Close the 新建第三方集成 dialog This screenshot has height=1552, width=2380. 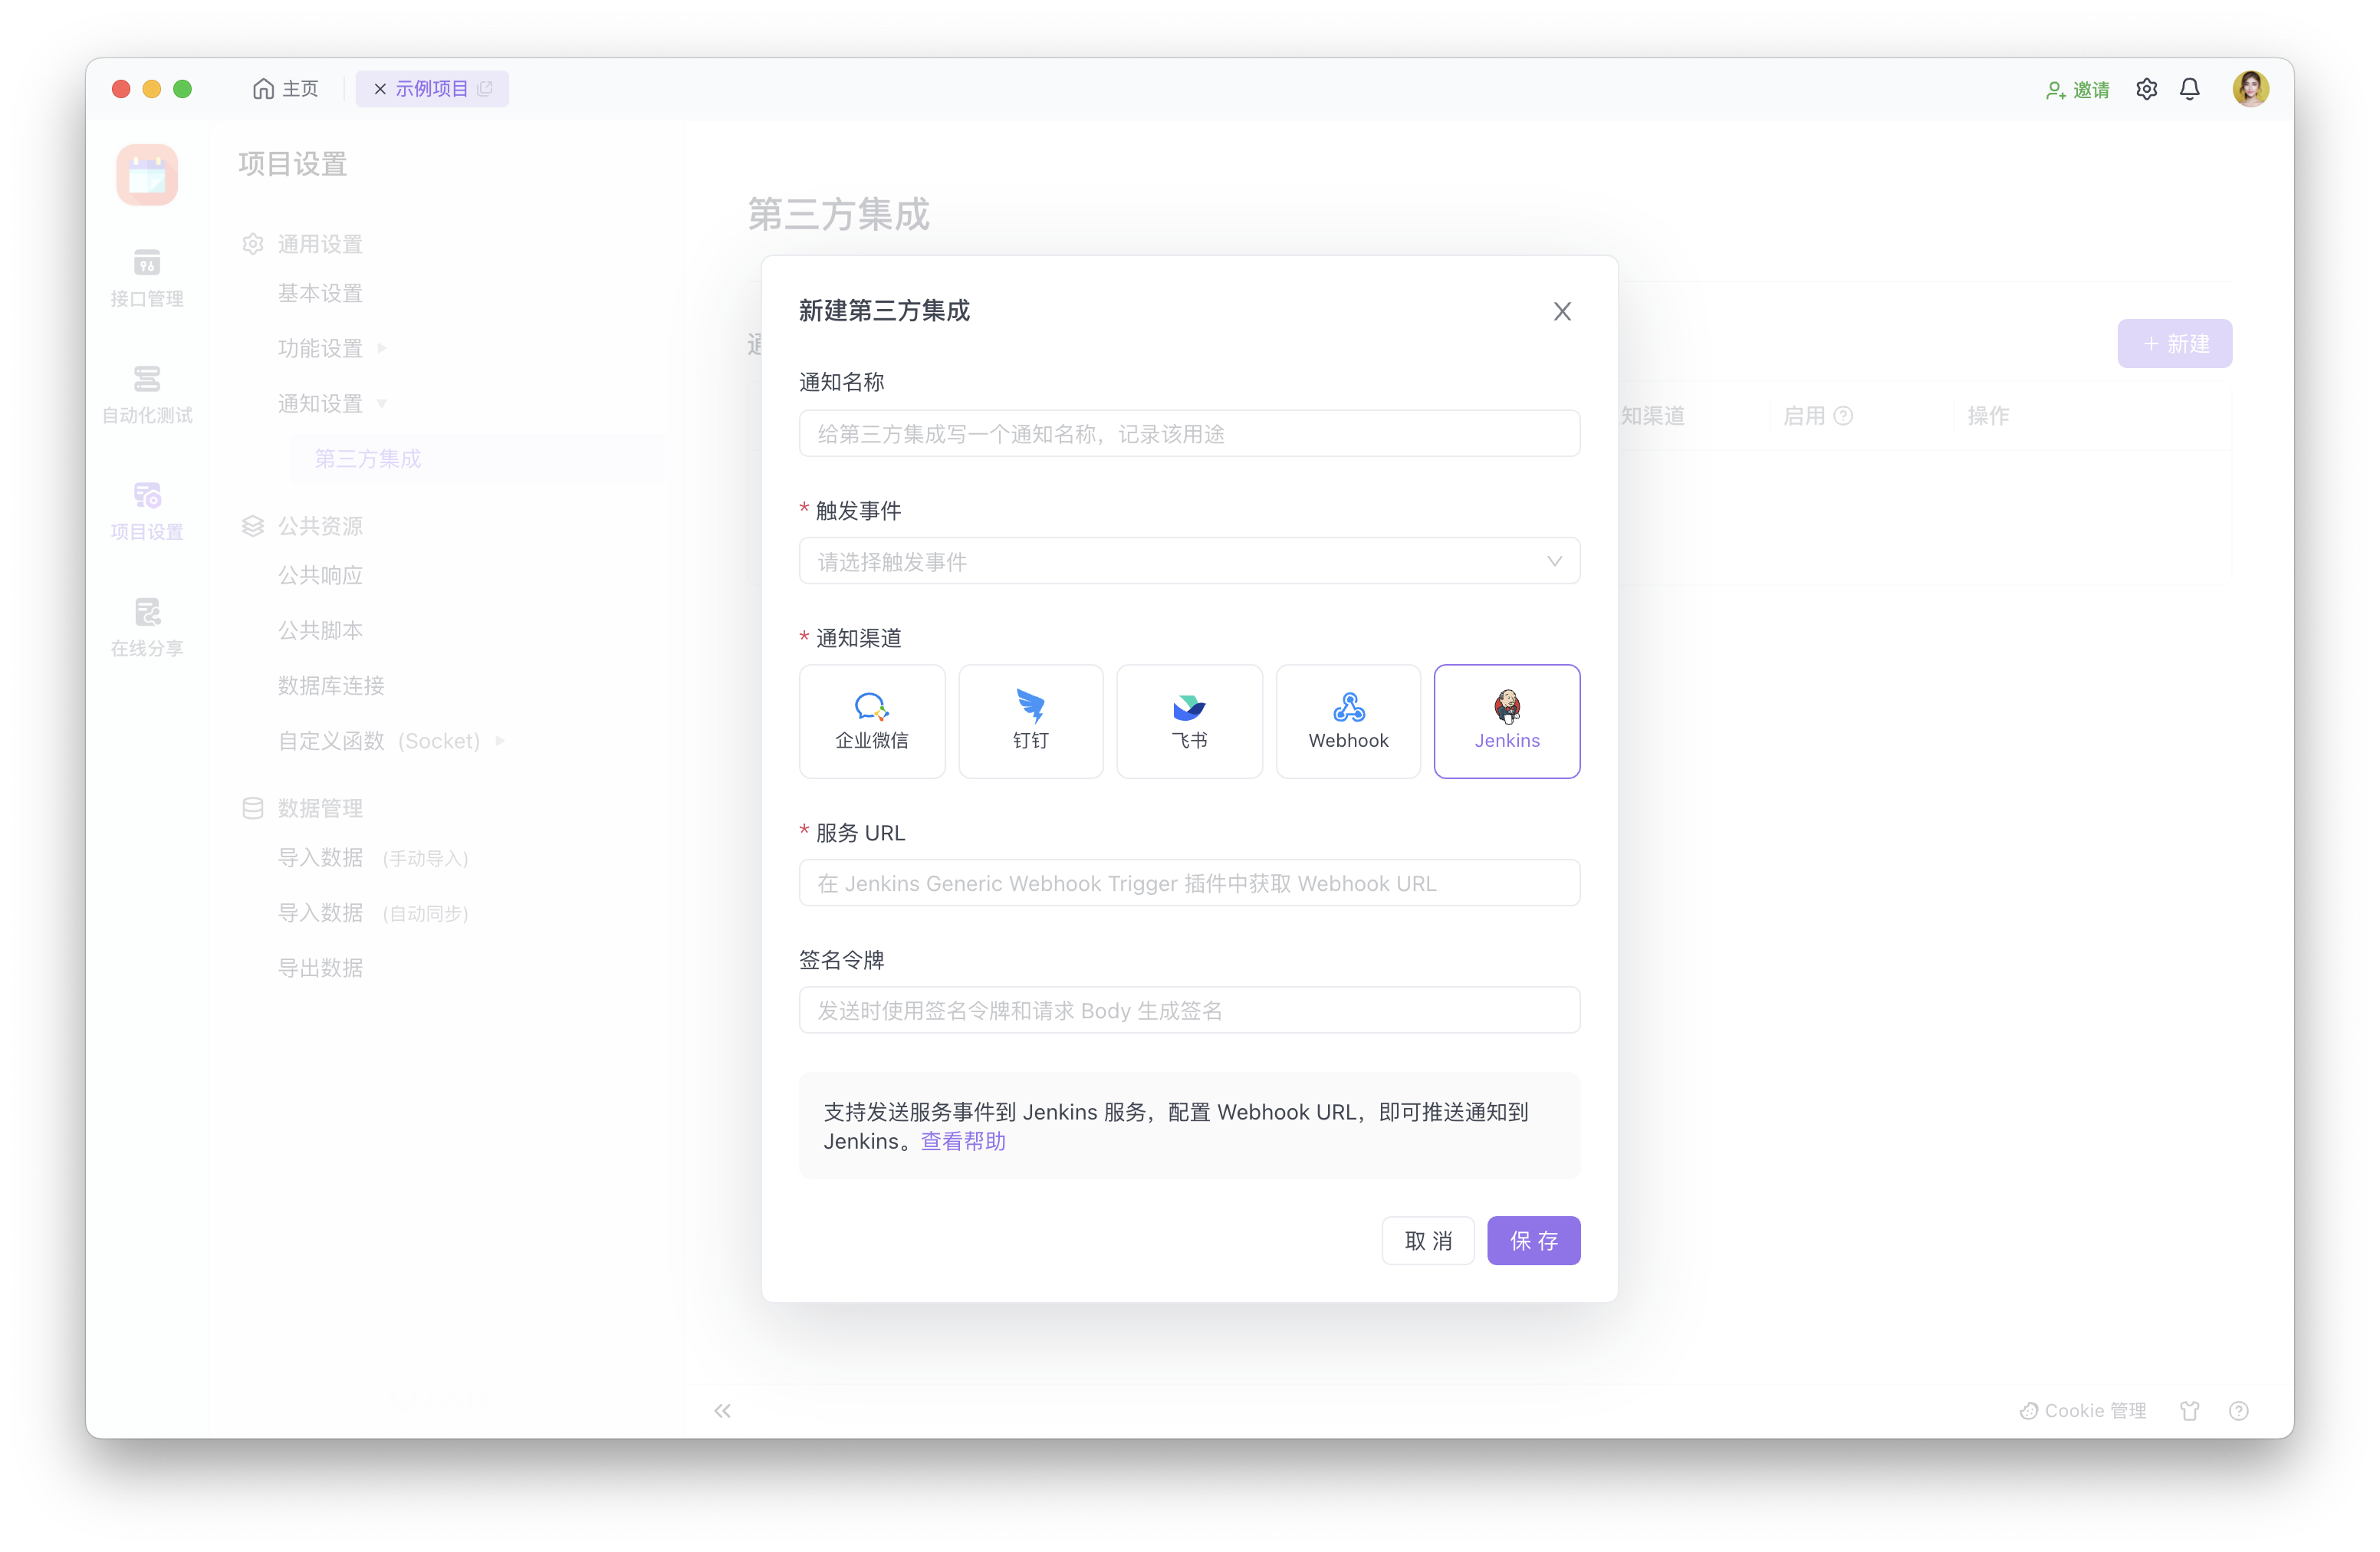pos(1562,311)
